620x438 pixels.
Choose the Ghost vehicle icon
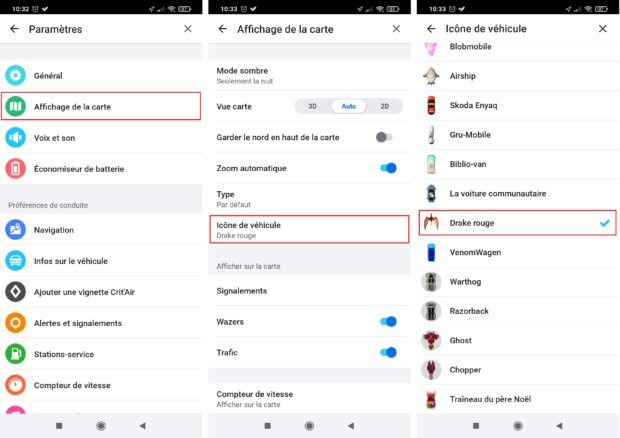[x=431, y=340]
